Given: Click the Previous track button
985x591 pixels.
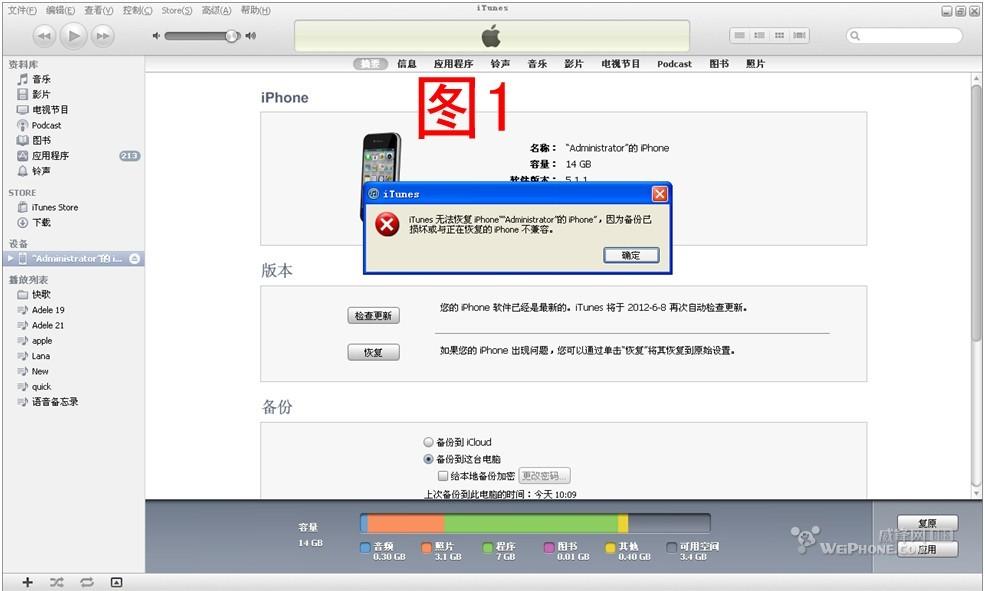Looking at the screenshot, I should 44,36.
